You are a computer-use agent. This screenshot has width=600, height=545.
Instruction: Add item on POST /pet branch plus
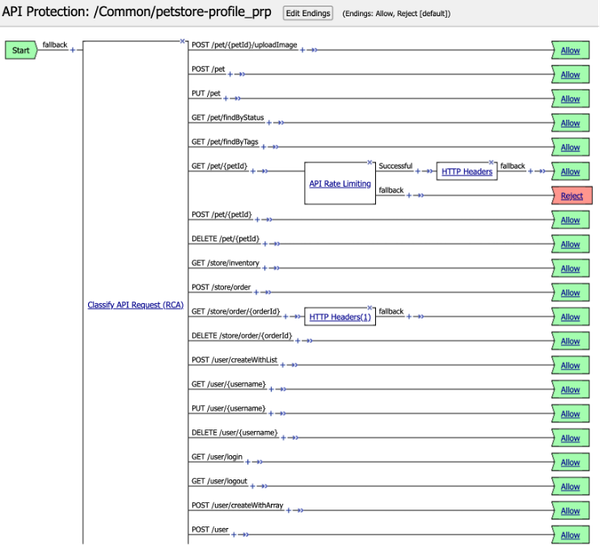coord(230,74)
